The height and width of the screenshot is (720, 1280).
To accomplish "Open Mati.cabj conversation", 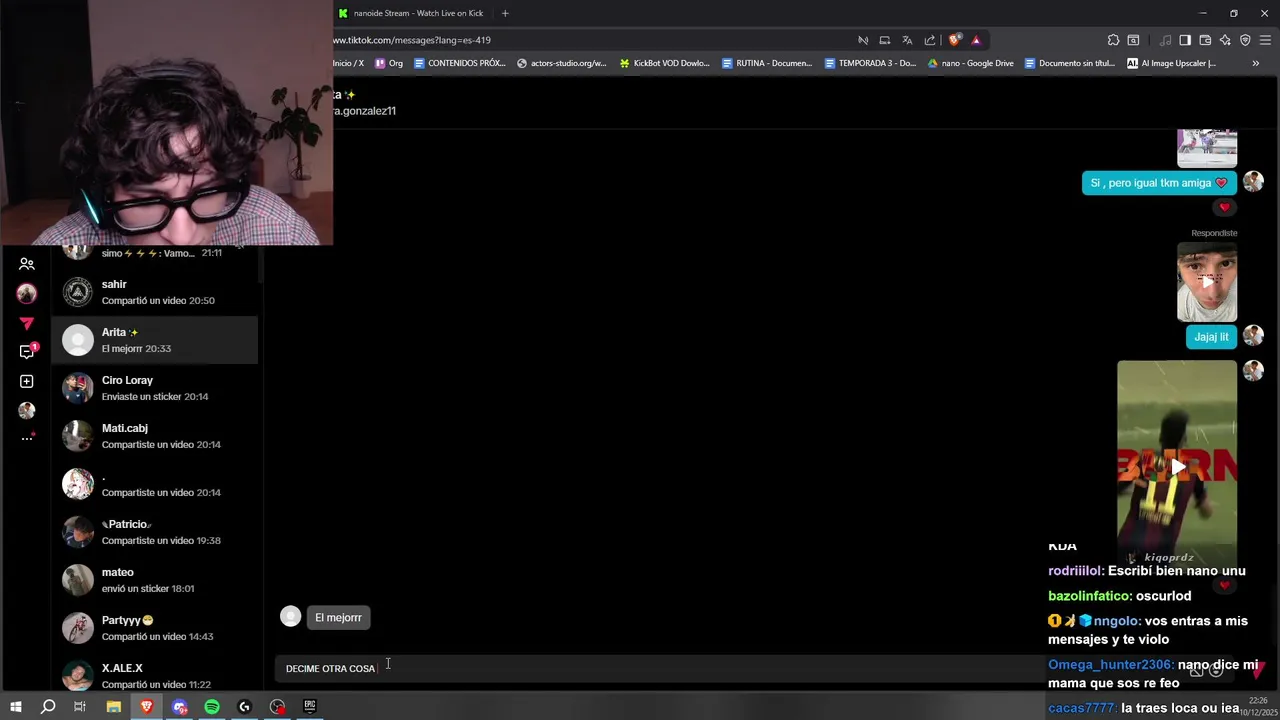I will click(x=155, y=436).
